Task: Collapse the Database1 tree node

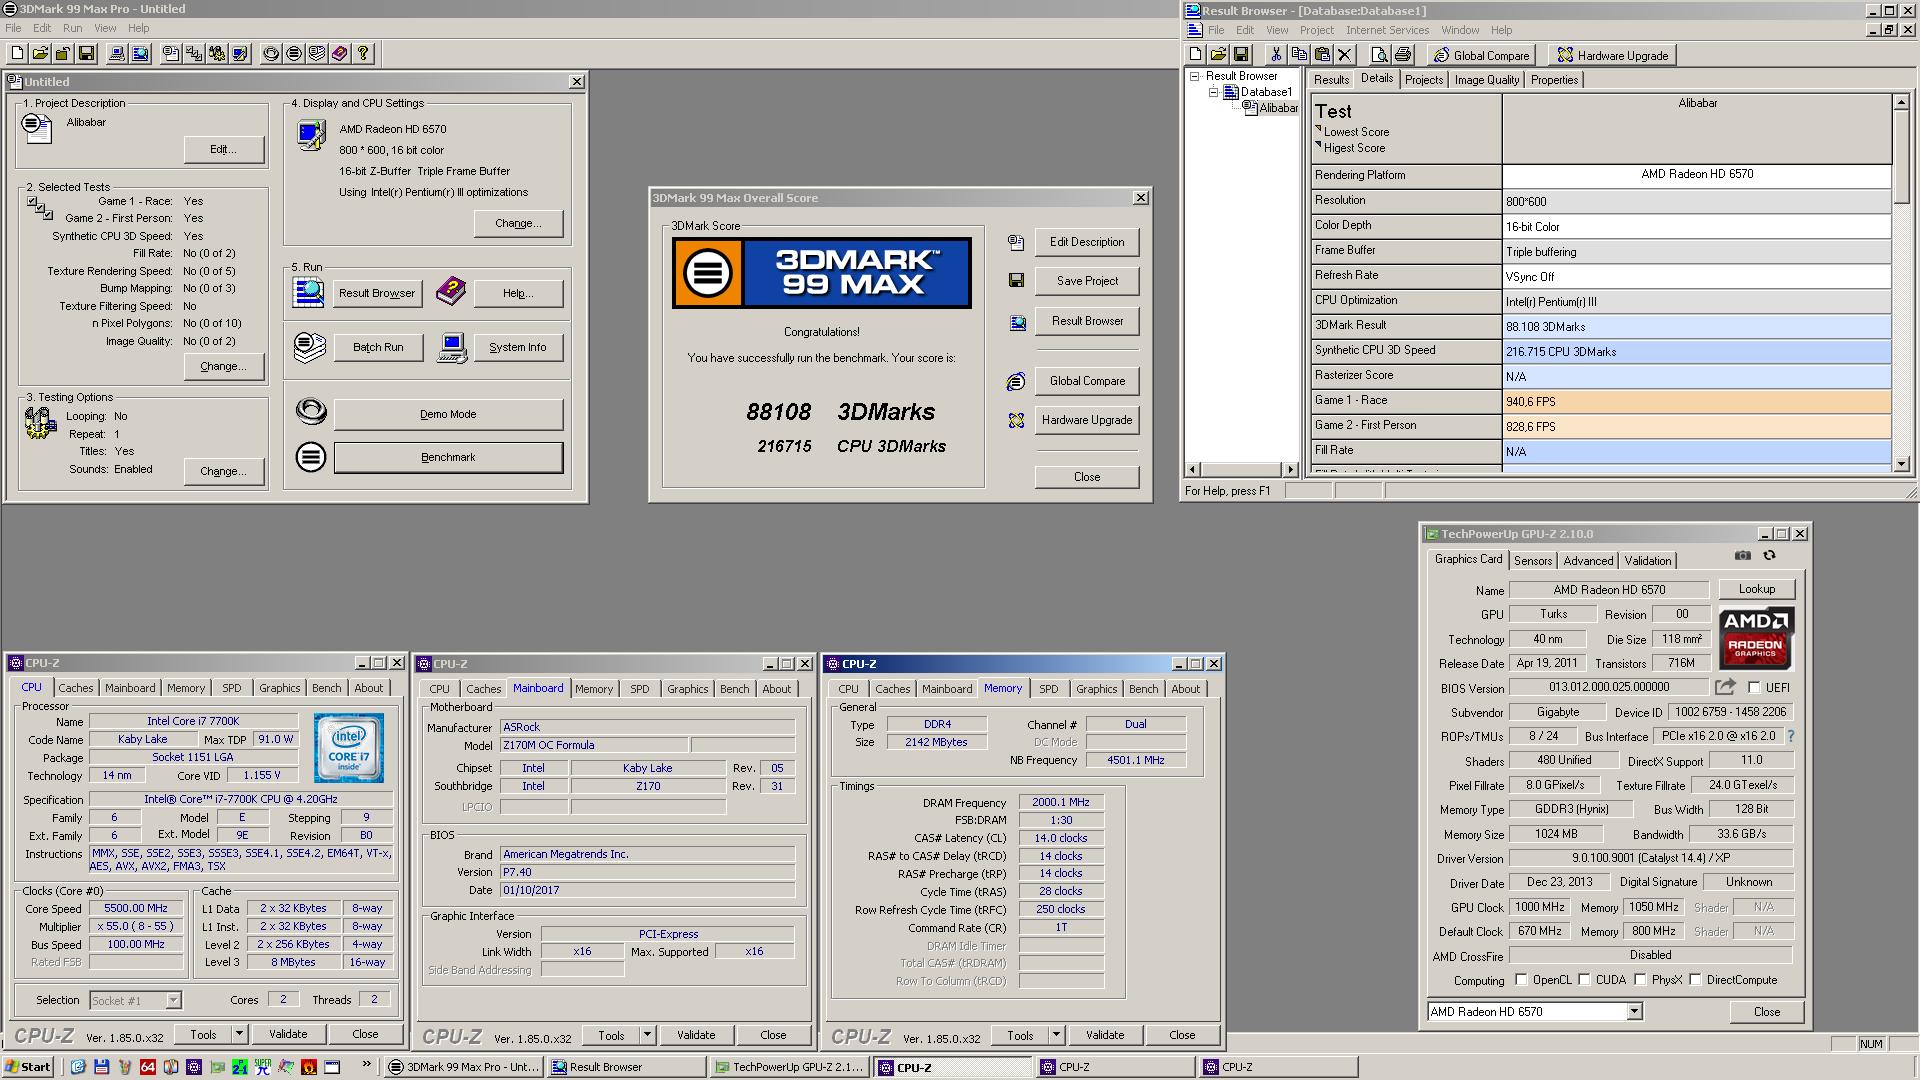Action: [1214, 92]
